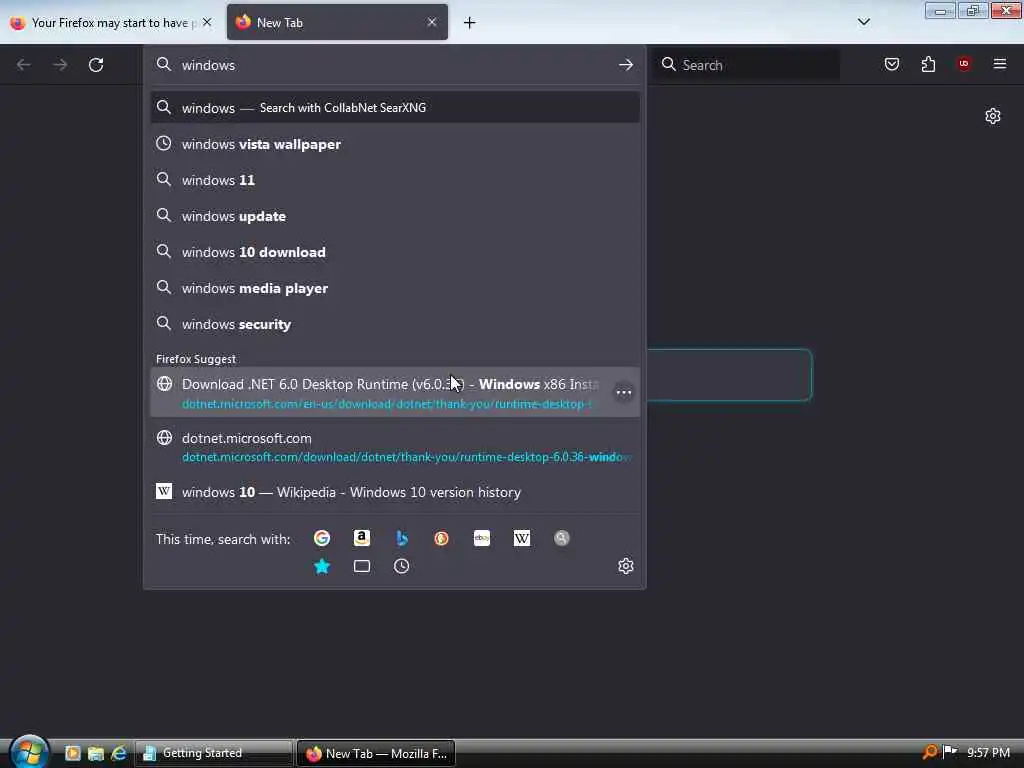This screenshot has height=768, width=1024.
Task: Search this time with Google icon
Action: pyautogui.click(x=322, y=538)
